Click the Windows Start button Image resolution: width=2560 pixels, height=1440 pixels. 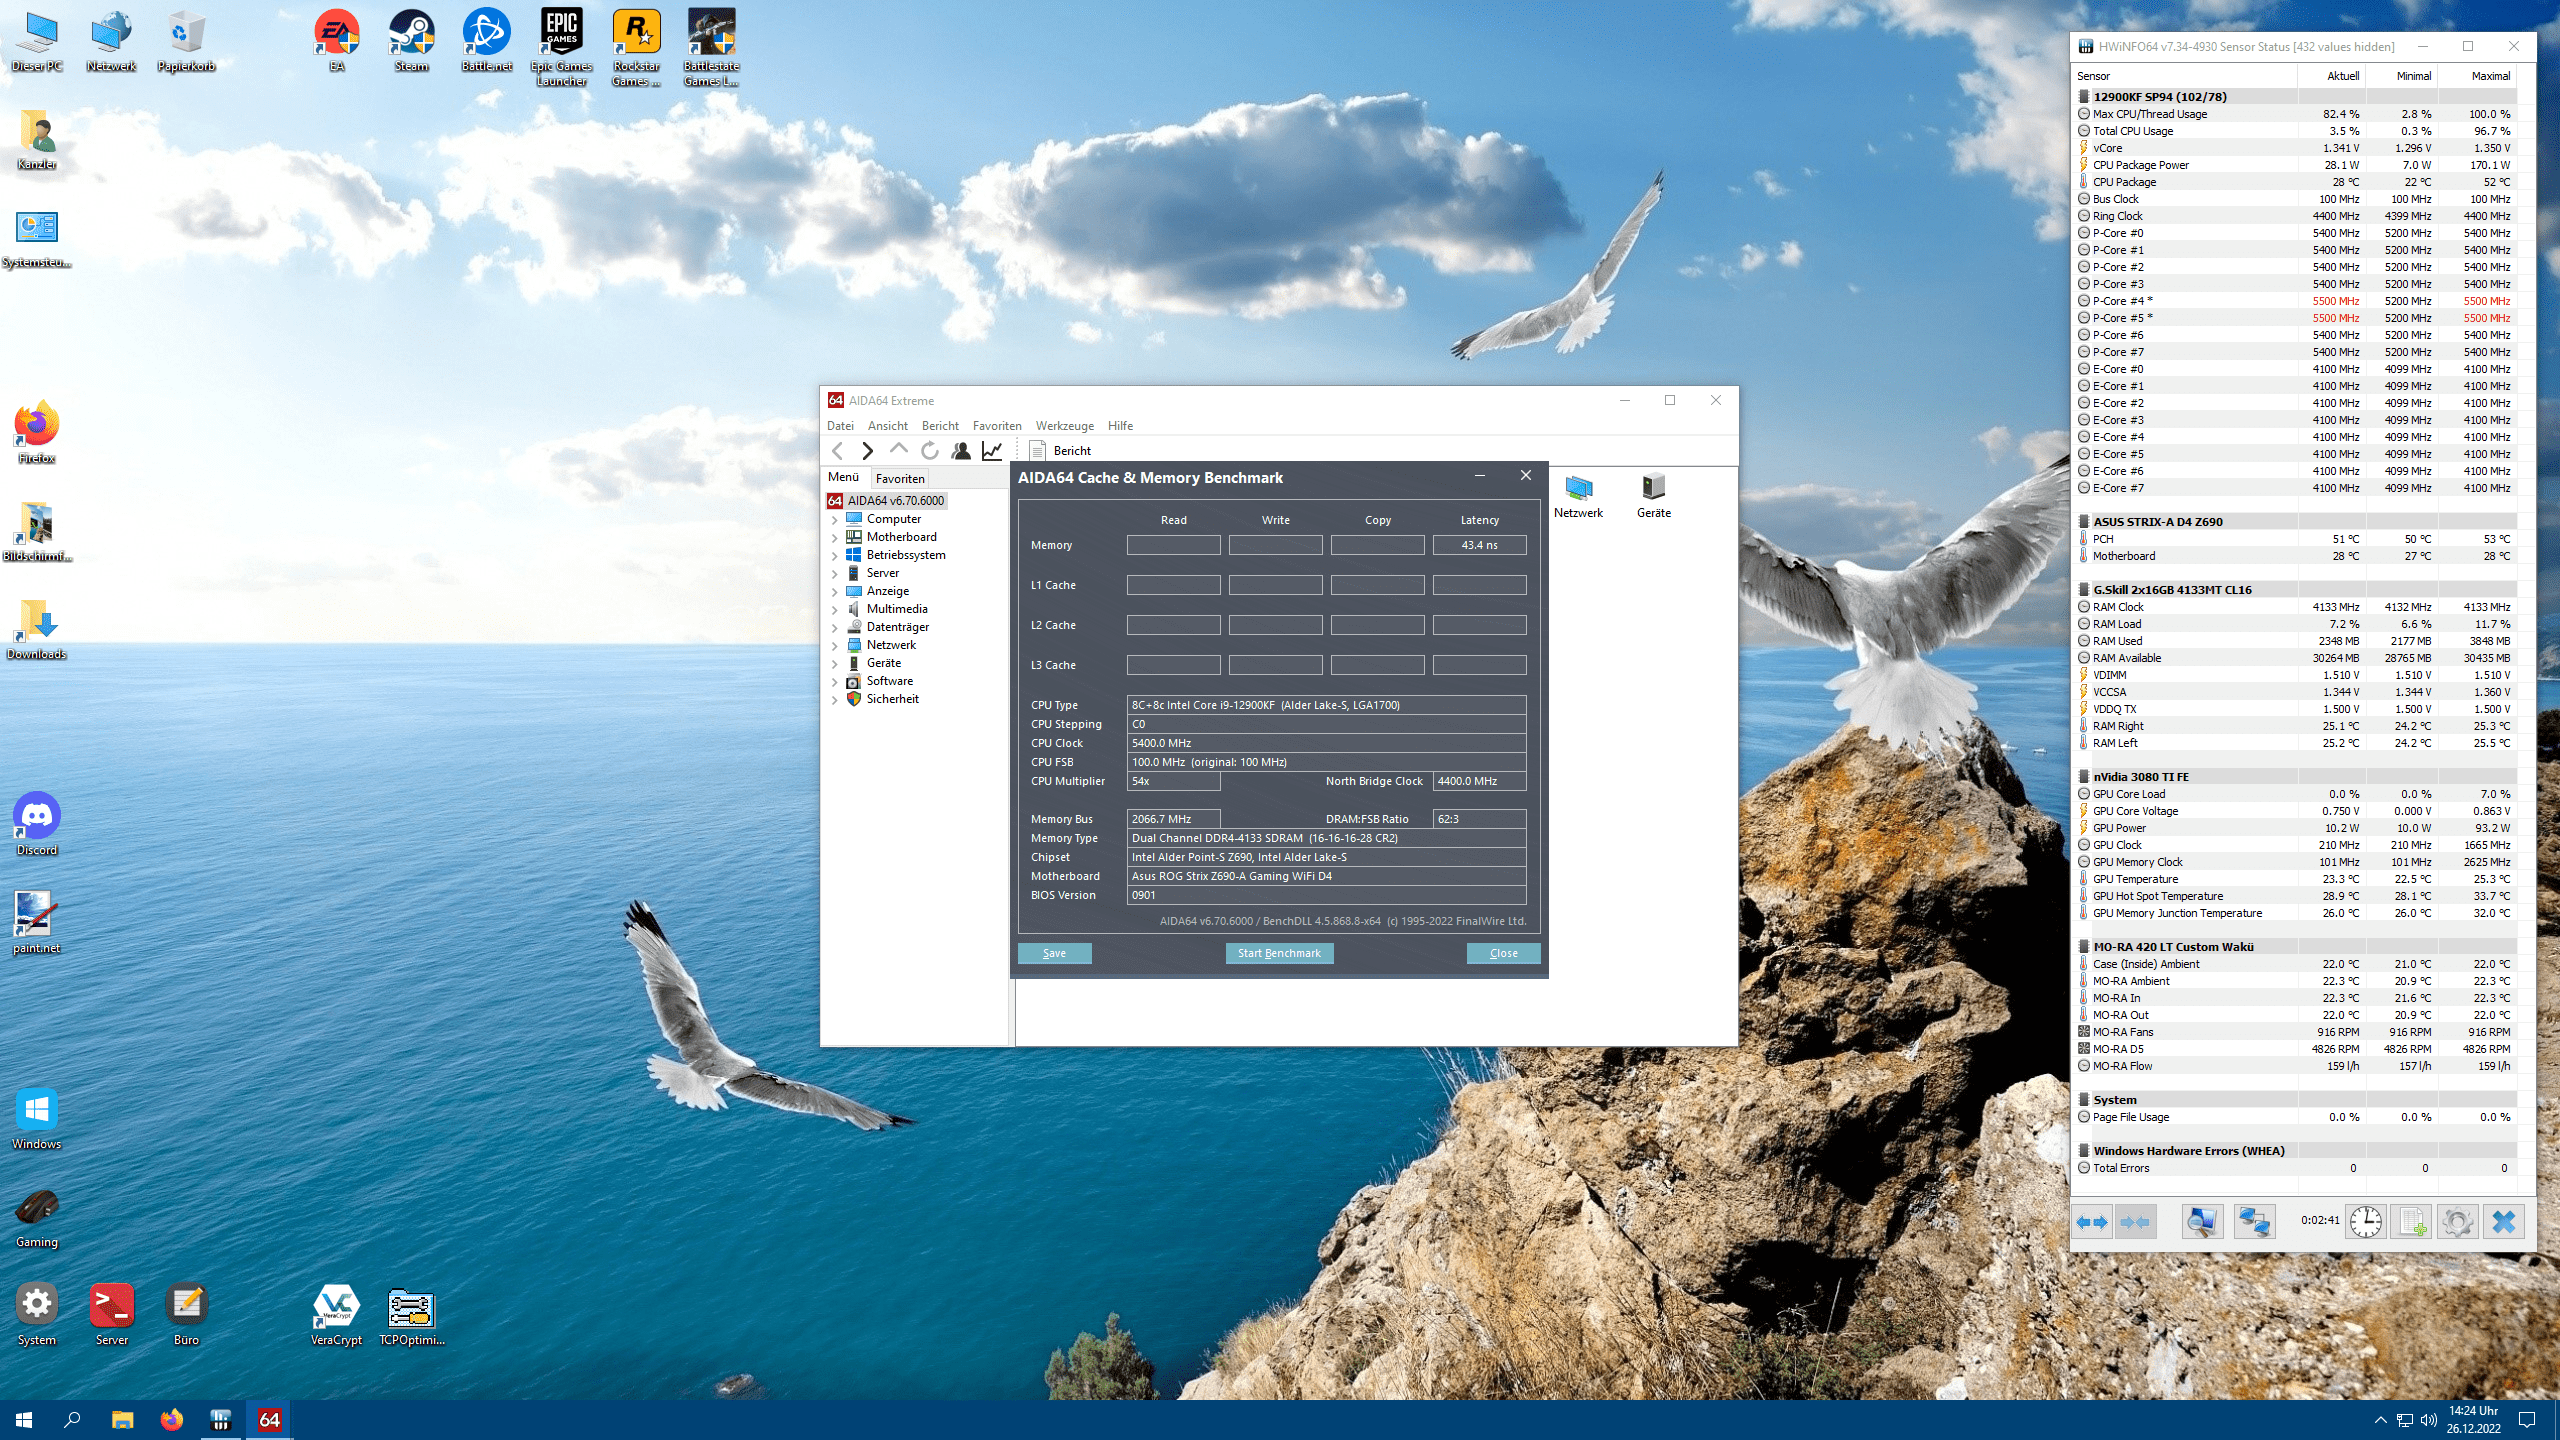click(x=24, y=1420)
